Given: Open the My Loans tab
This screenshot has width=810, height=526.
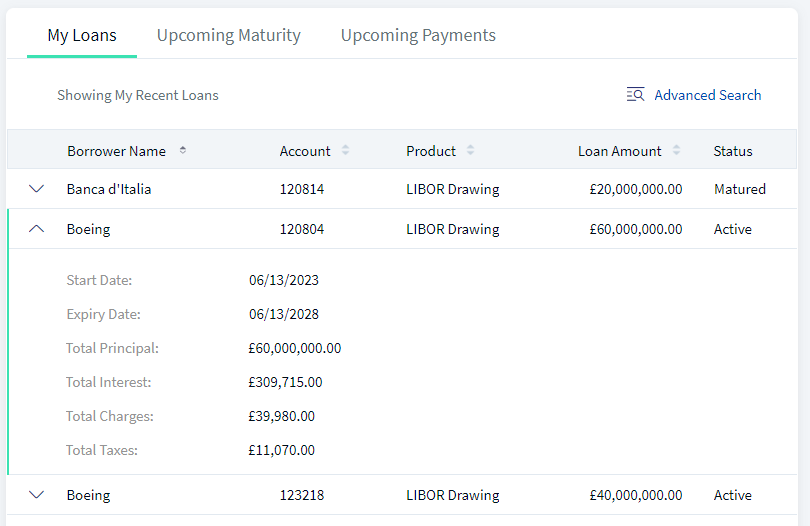Looking at the screenshot, I should pyautogui.click(x=82, y=35).
